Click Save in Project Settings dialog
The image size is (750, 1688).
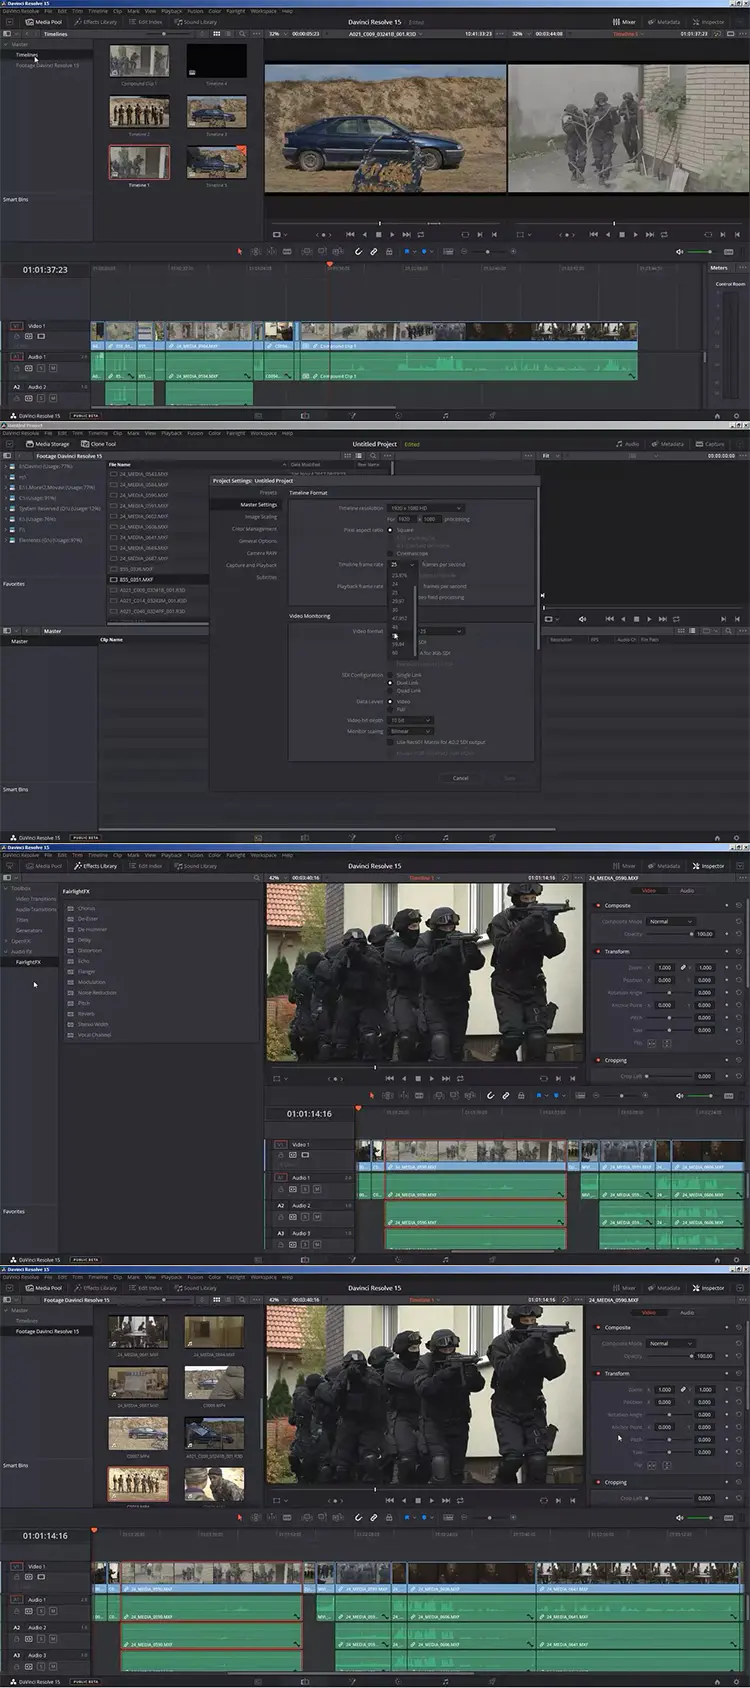(x=509, y=778)
